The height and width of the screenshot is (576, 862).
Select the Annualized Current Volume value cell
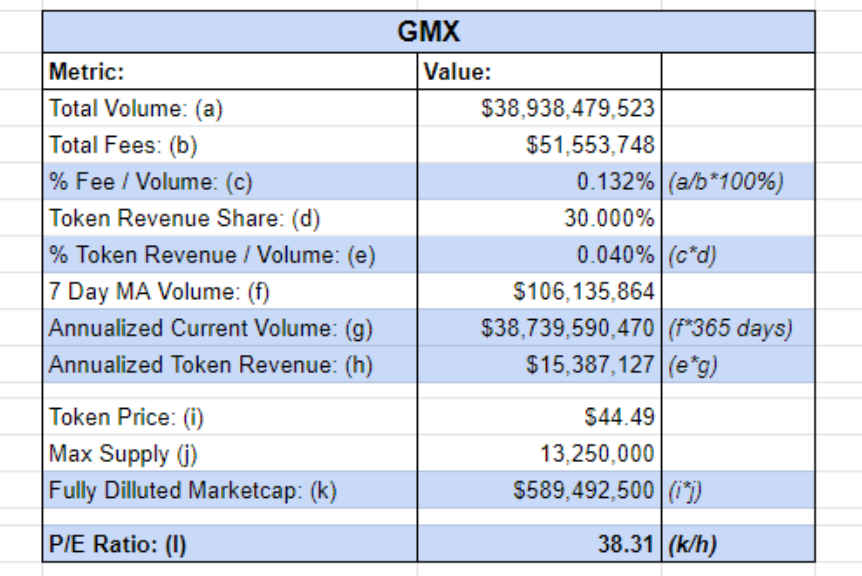(567, 328)
